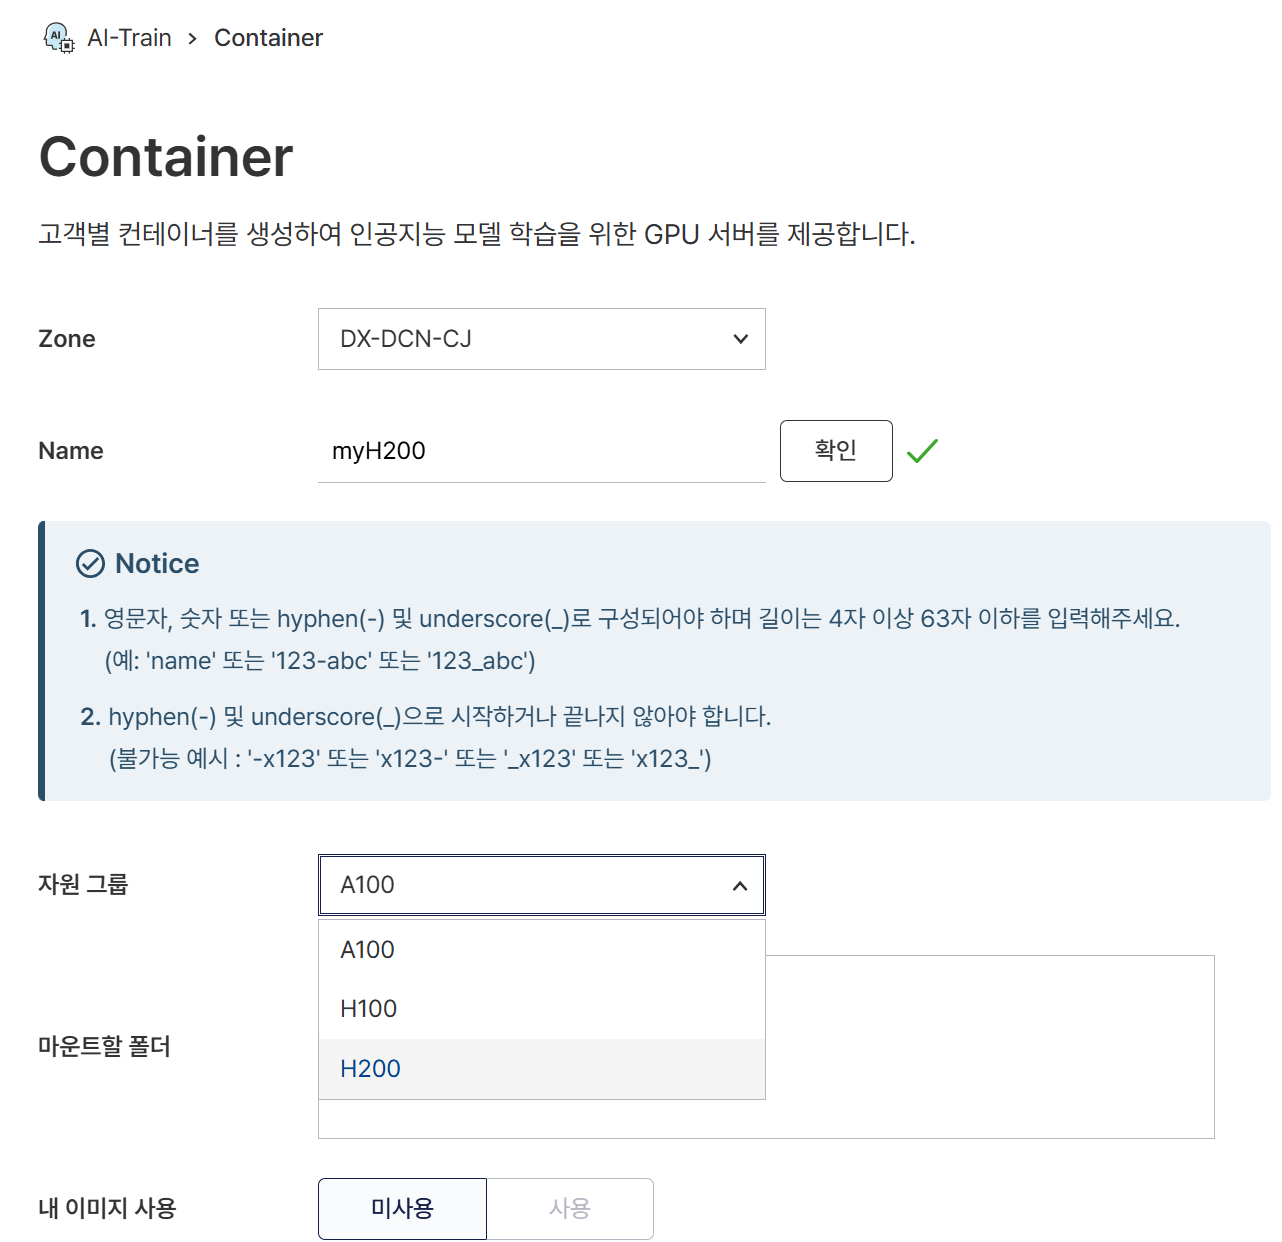Image resolution: width=1282 pixels, height=1242 pixels.
Task: Switch 내 이미지 사용 to 사용
Action: coord(569,1208)
